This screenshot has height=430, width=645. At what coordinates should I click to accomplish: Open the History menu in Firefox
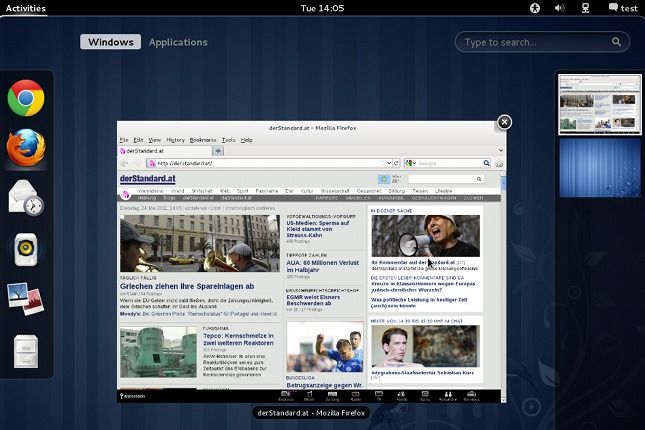coord(176,140)
